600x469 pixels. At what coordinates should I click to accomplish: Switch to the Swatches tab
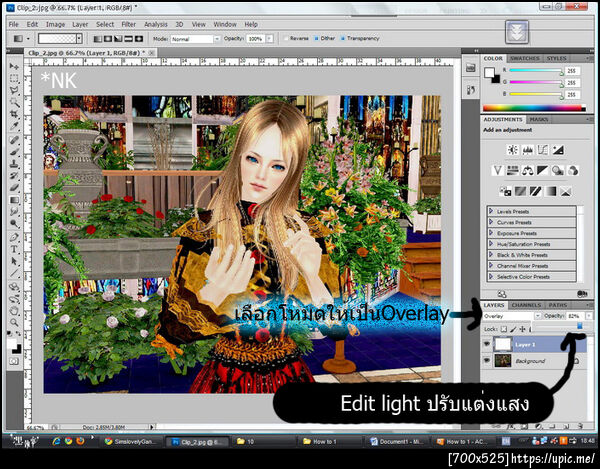click(x=525, y=58)
